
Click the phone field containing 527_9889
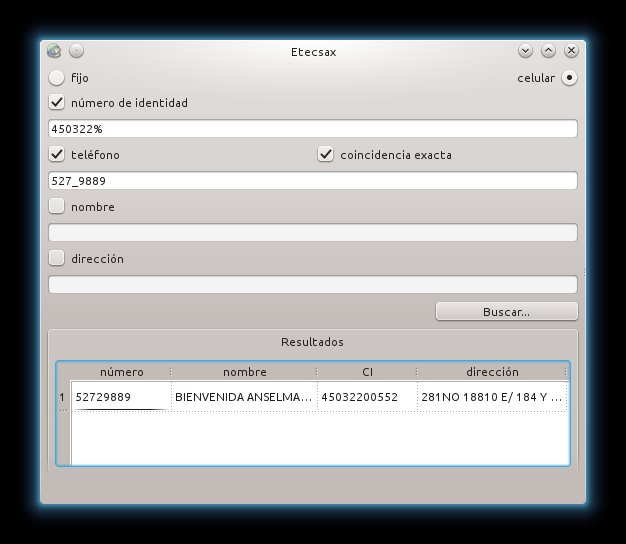pos(312,180)
